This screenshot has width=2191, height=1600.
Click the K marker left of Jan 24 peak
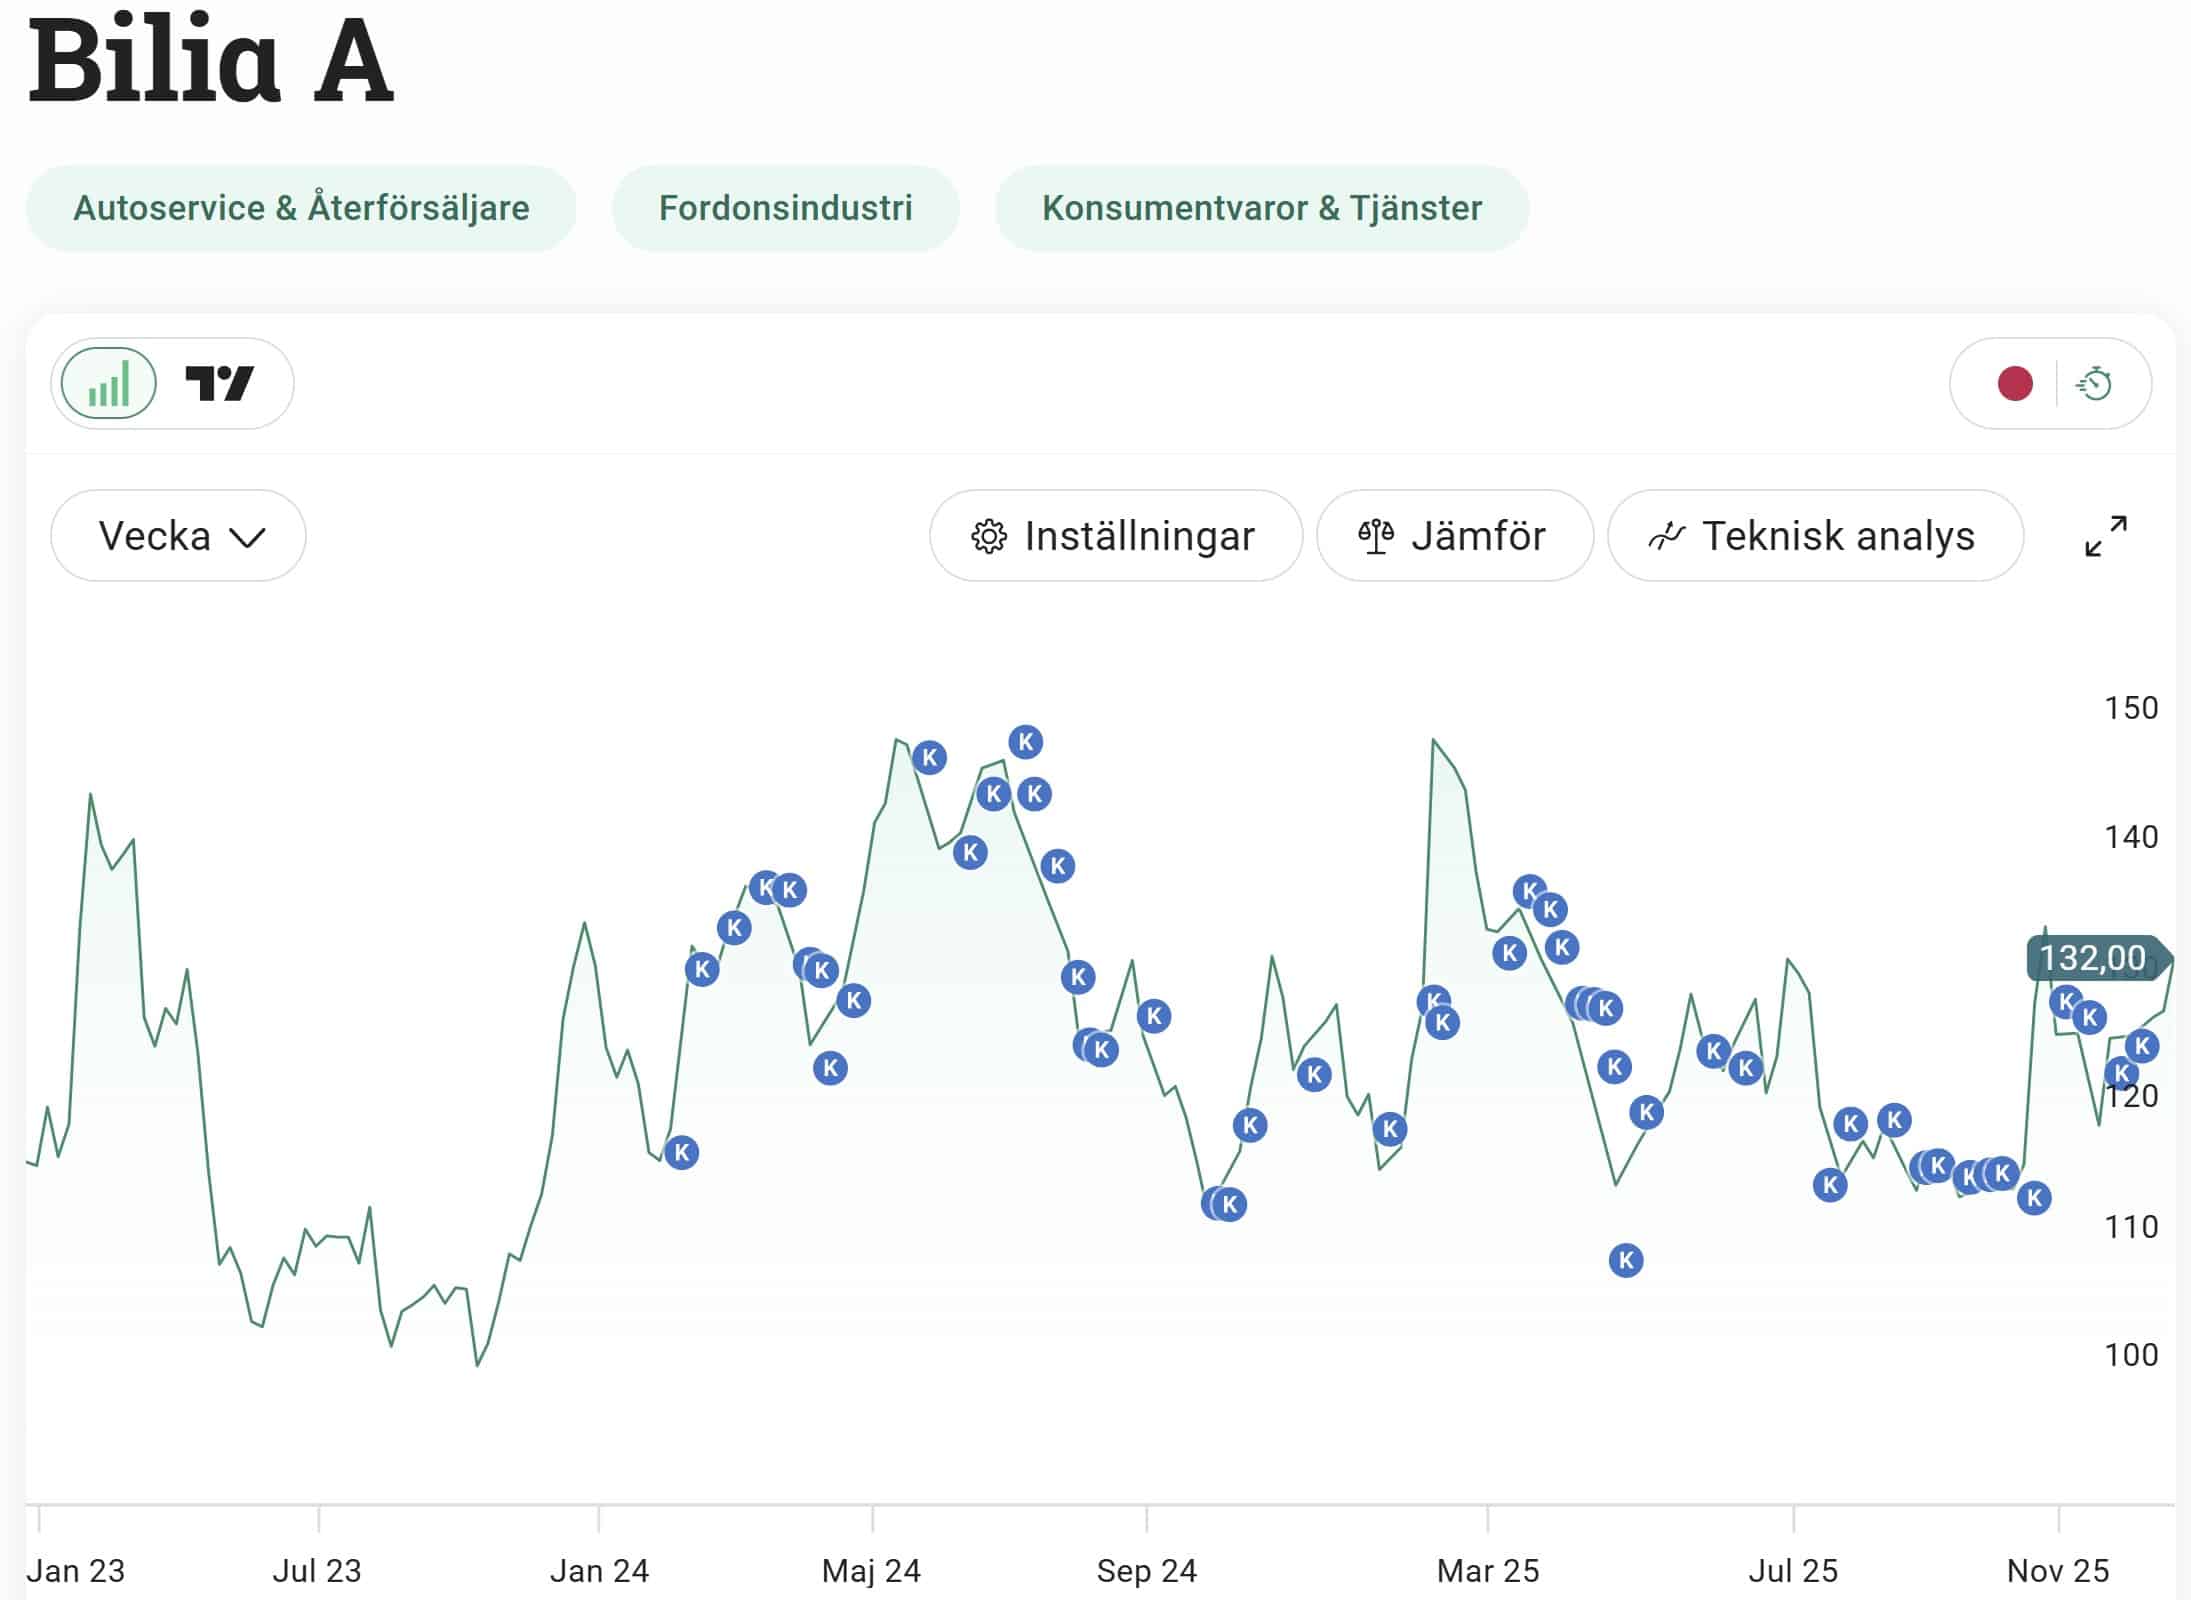tap(681, 1152)
